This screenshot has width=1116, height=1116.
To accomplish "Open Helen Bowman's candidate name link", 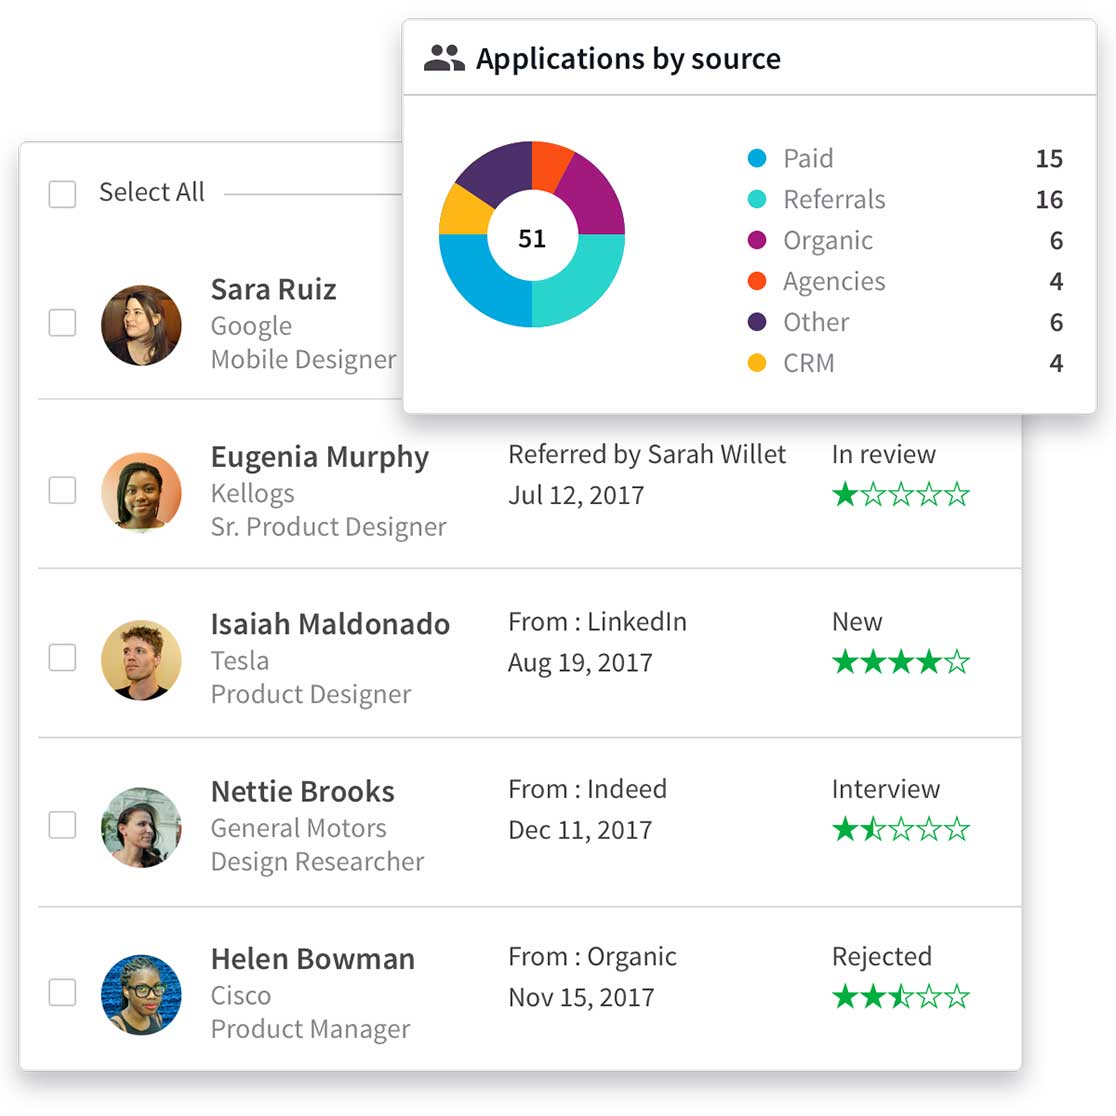I will coord(312,959).
